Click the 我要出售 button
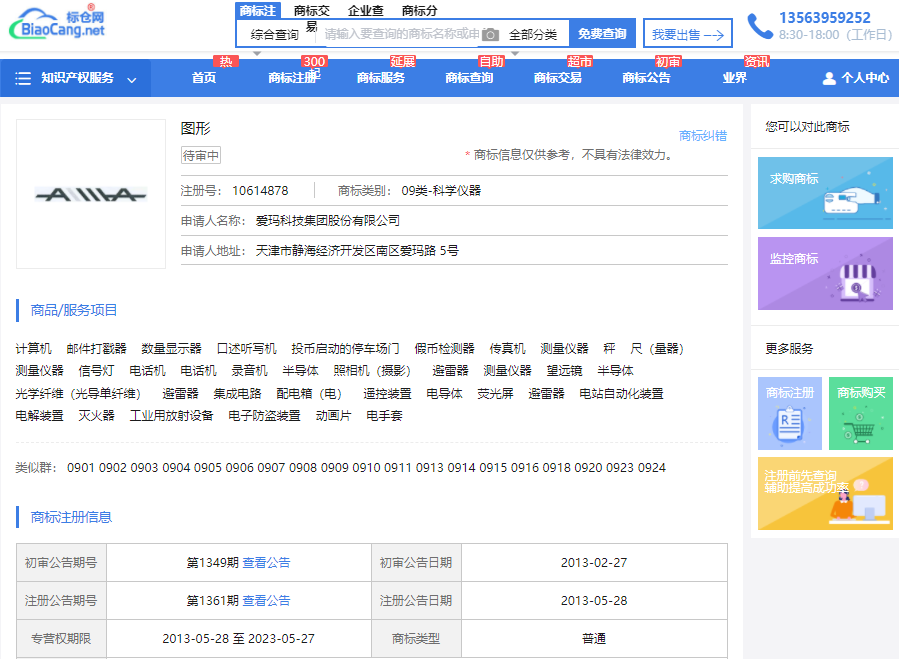 click(688, 34)
